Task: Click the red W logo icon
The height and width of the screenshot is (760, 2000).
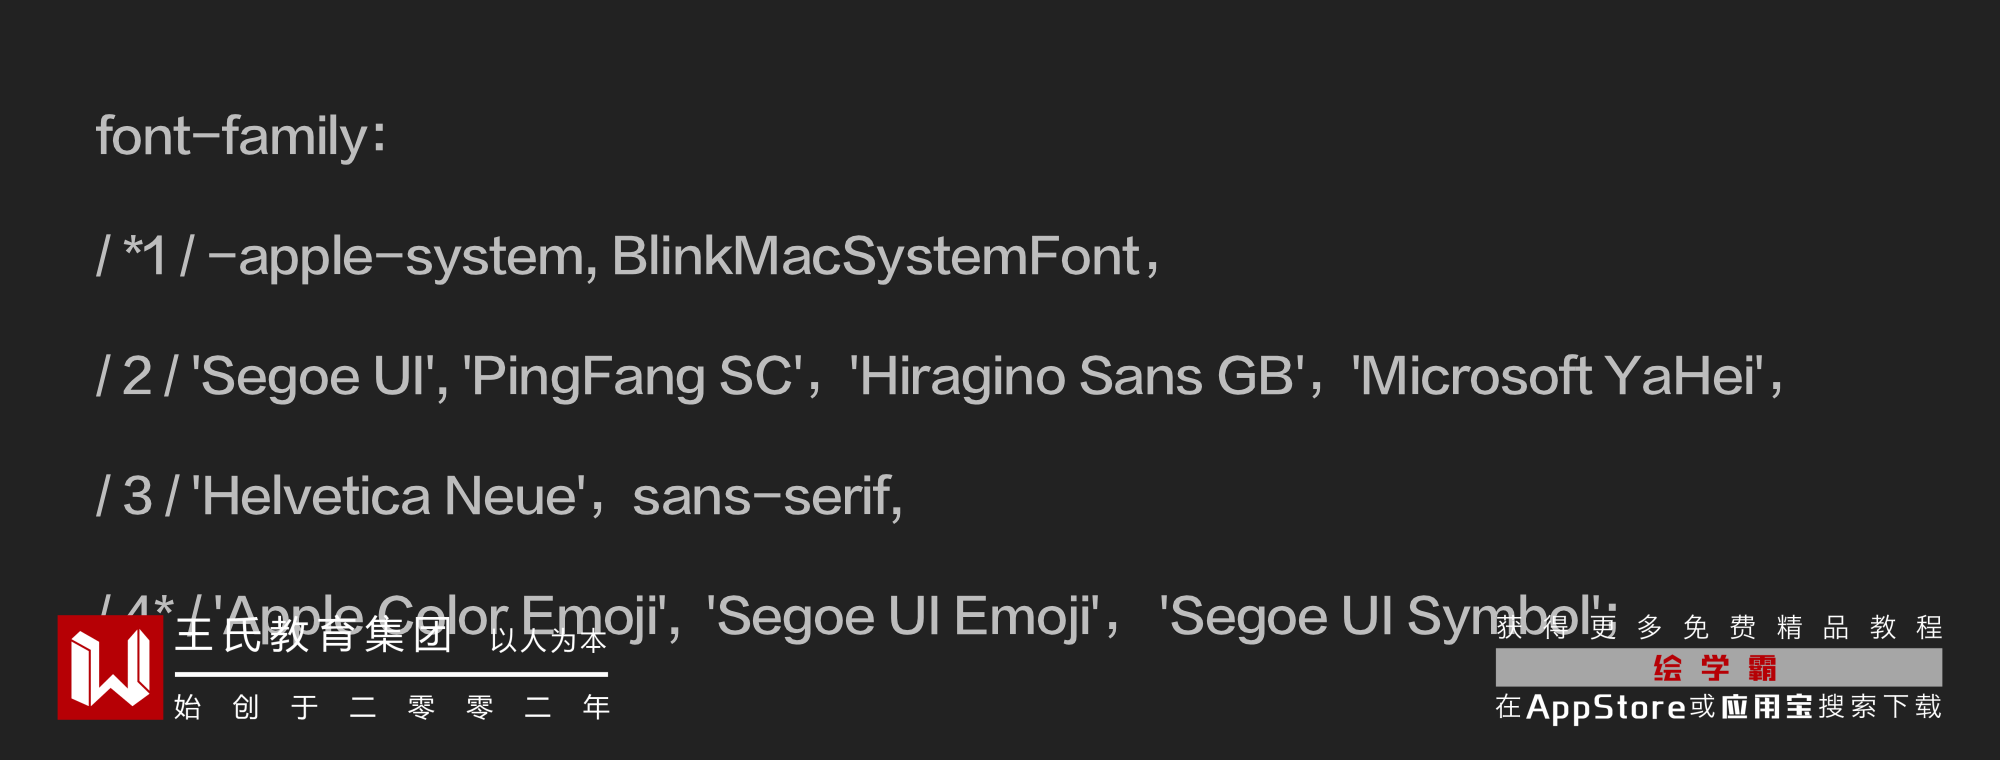Action: (110, 667)
